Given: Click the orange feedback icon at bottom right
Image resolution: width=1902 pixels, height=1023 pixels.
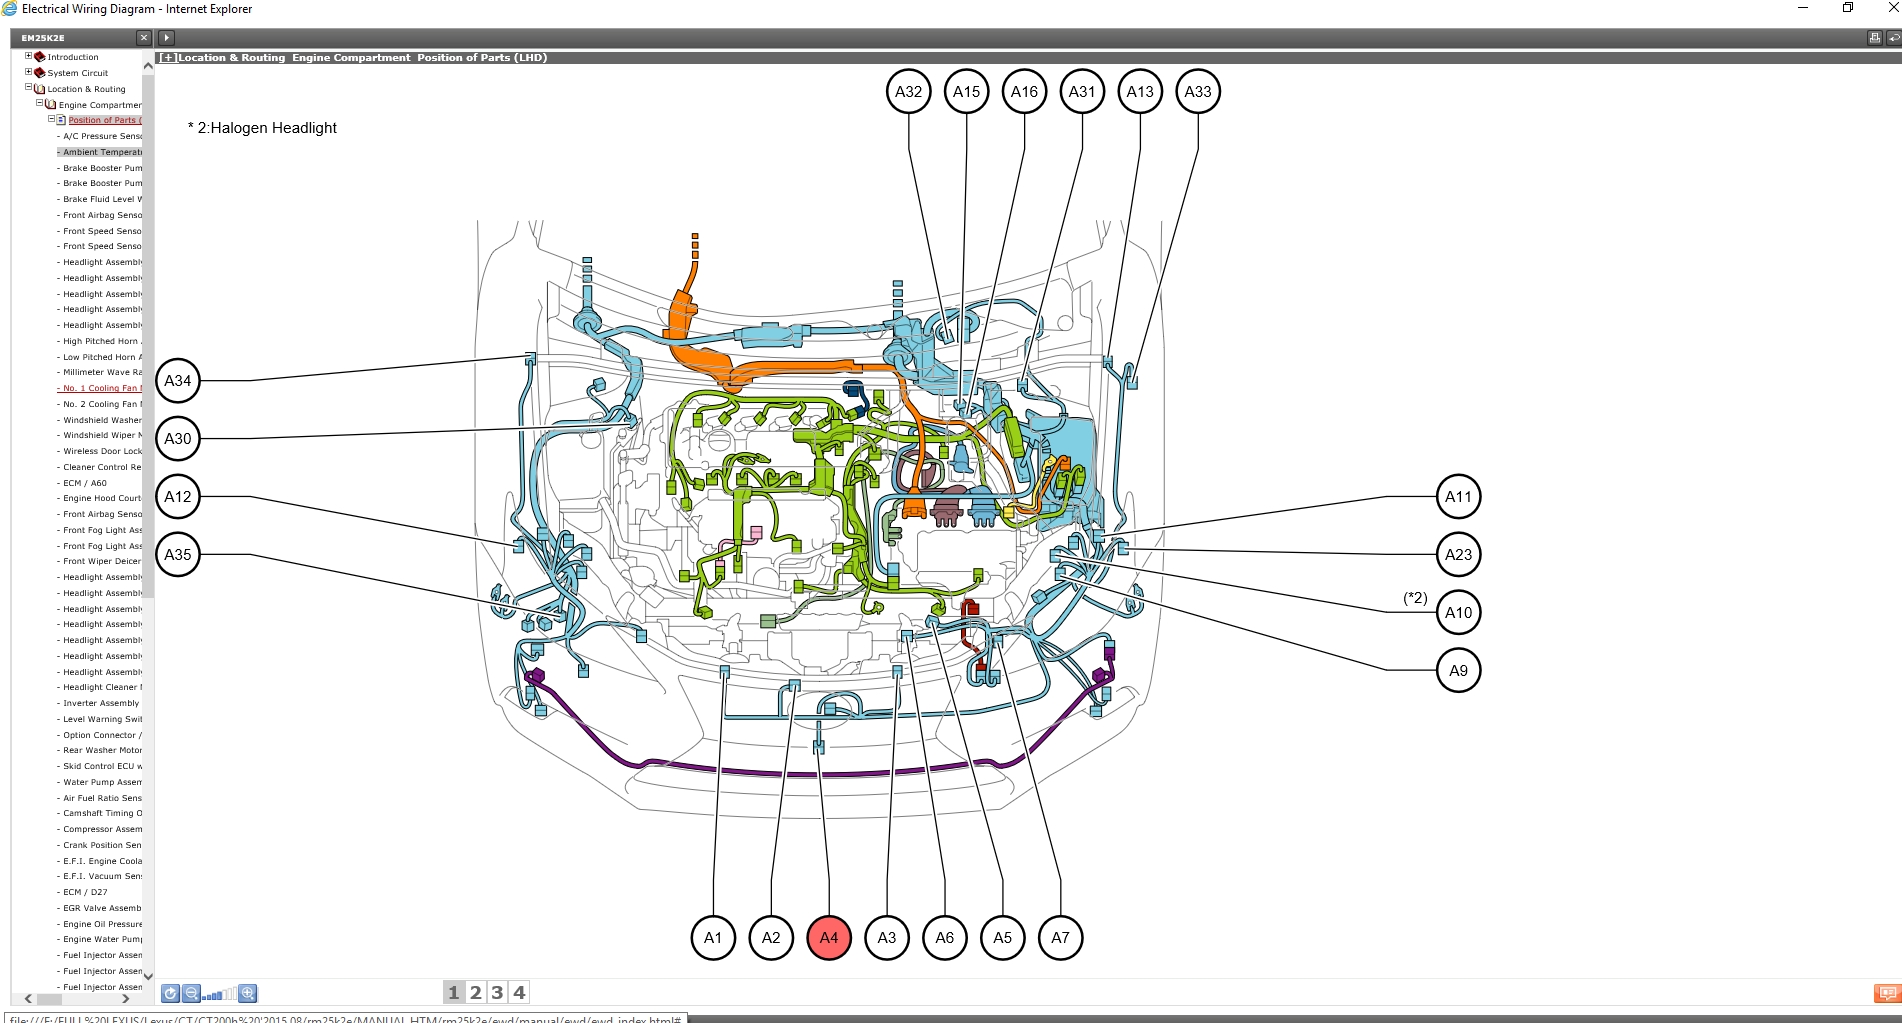Looking at the screenshot, I should (1886, 993).
